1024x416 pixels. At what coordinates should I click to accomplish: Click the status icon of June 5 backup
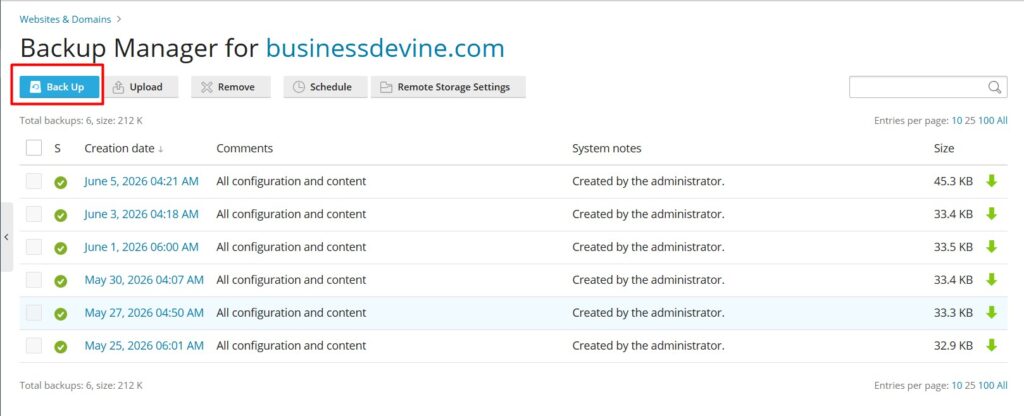click(x=61, y=182)
